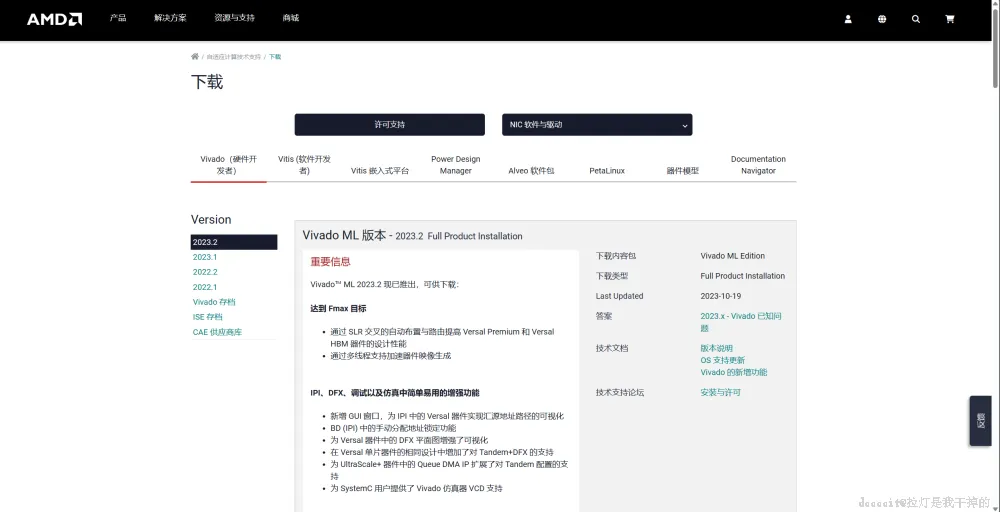Viewport: 1000px width, 512px height.
Task: Open the 产品 menu
Action: click(118, 18)
